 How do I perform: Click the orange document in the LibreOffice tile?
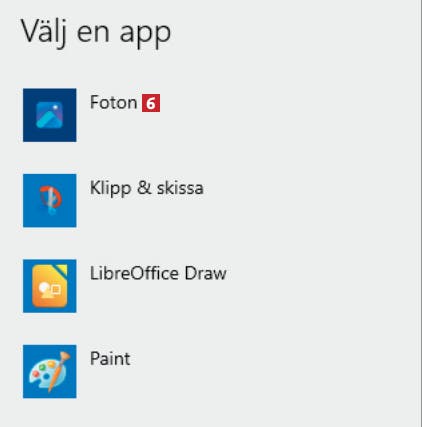pyautogui.click(x=50, y=286)
